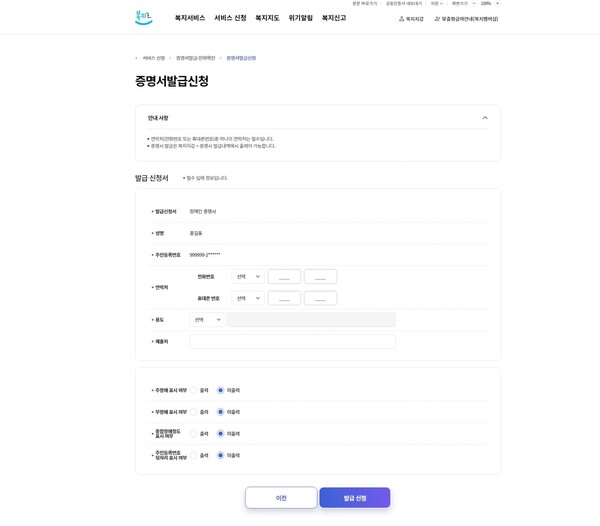The image size is (600, 526).
Task: Collapse the 안내 사항 panel
Action: [x=485, y=118]
